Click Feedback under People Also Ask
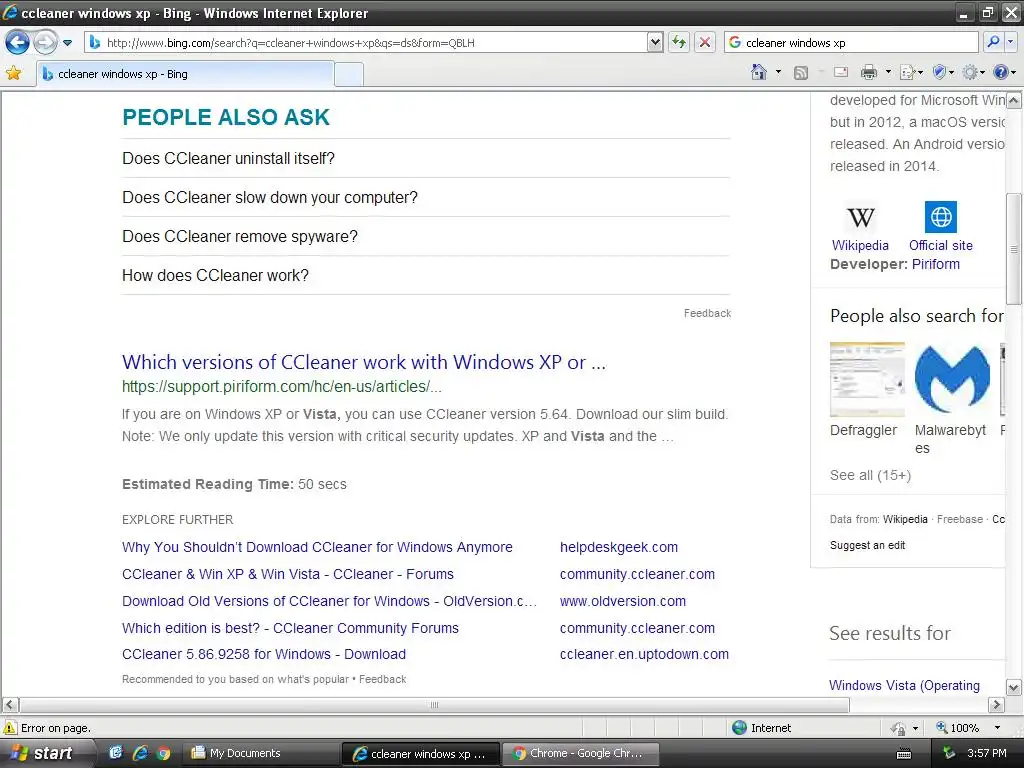The width and height of the screenshot is (1024, 768). (707, 313)
